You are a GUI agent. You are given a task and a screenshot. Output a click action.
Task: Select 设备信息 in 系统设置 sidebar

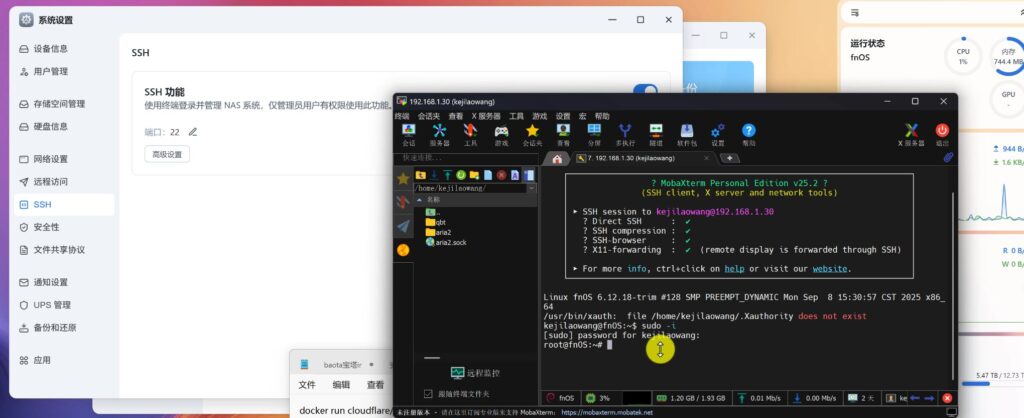point(63,49)
